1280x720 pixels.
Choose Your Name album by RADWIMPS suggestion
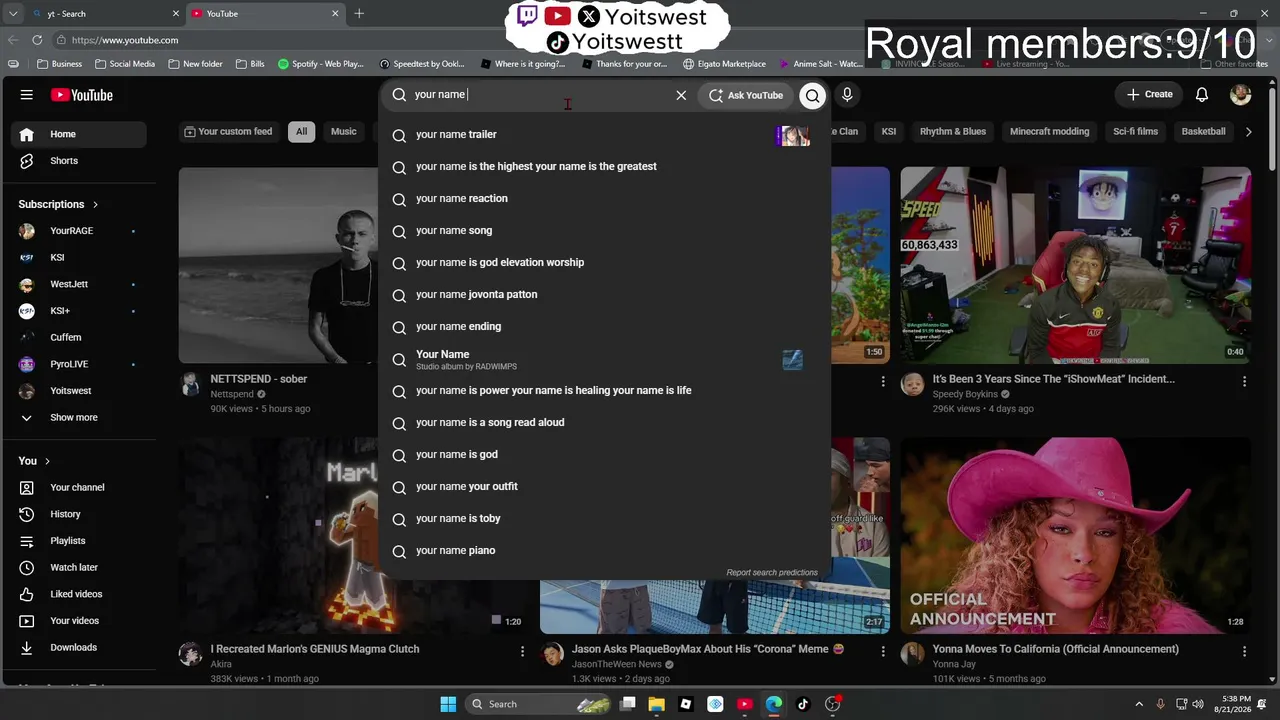tap(604, 359)
